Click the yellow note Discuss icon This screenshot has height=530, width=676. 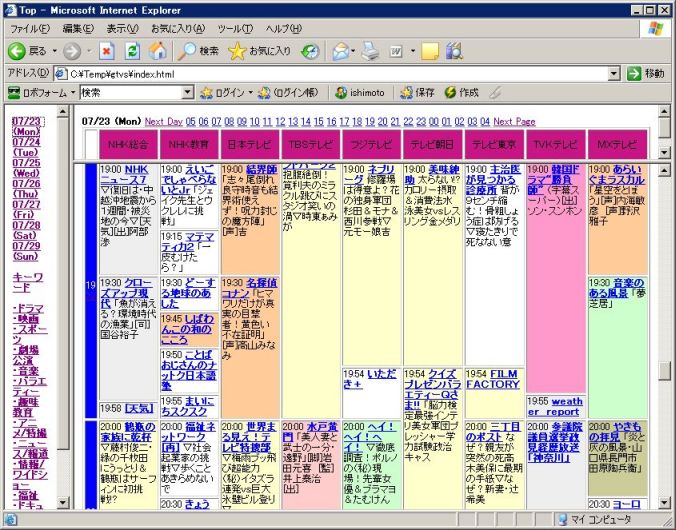point(430,51)
